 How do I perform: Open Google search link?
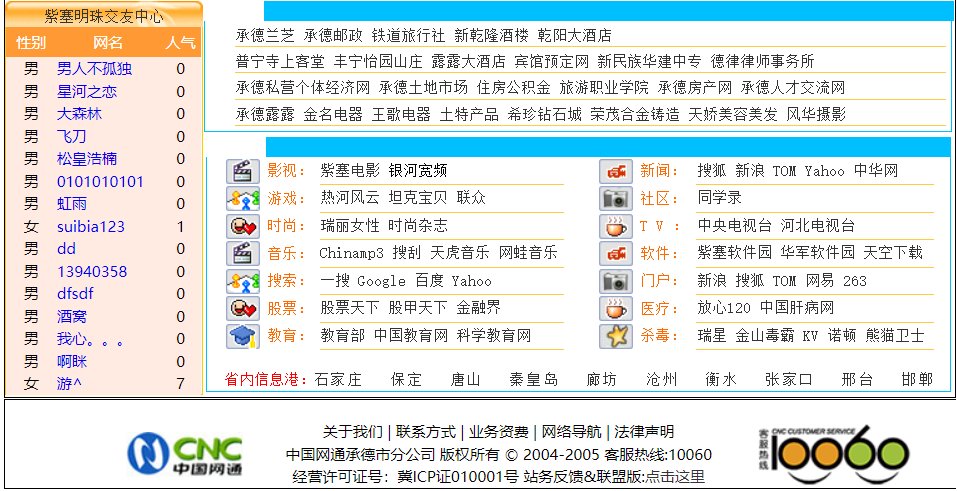(381, 281)
